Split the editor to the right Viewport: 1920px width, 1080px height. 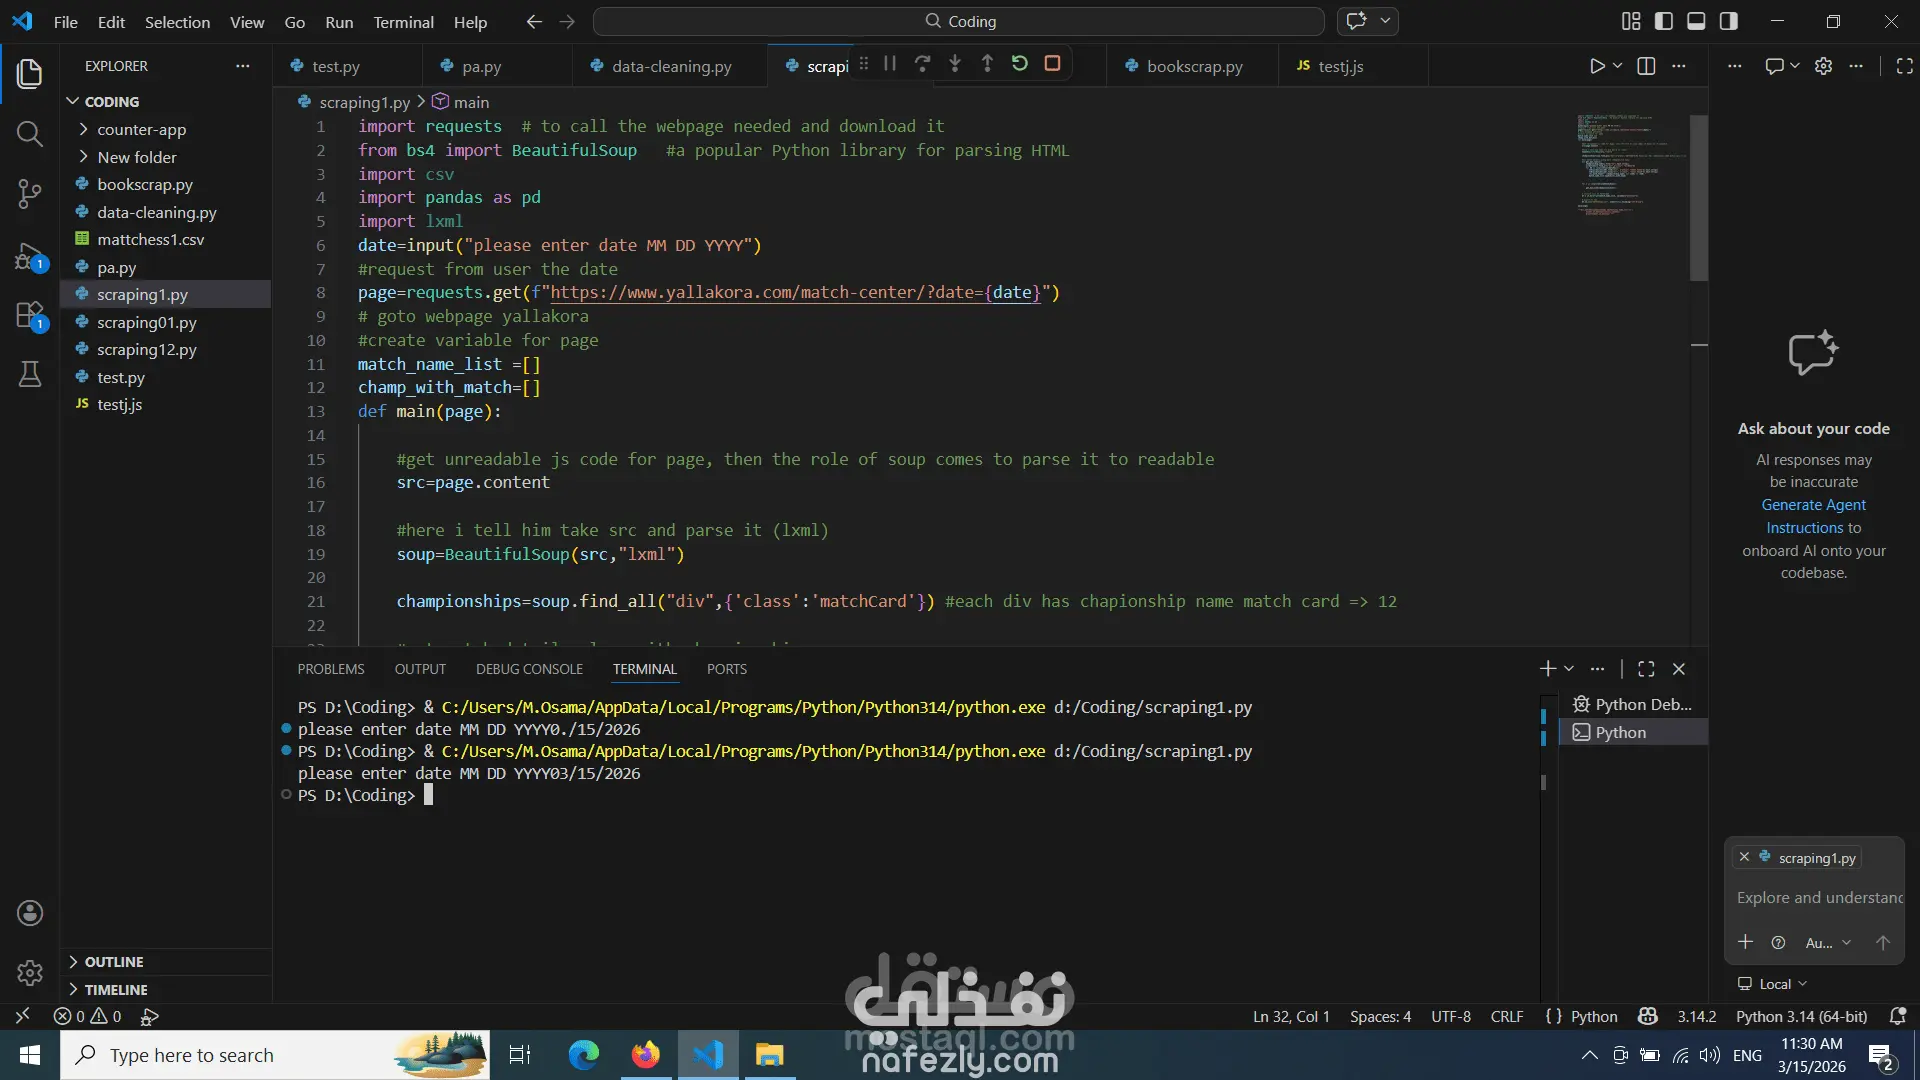(1646, 66)
